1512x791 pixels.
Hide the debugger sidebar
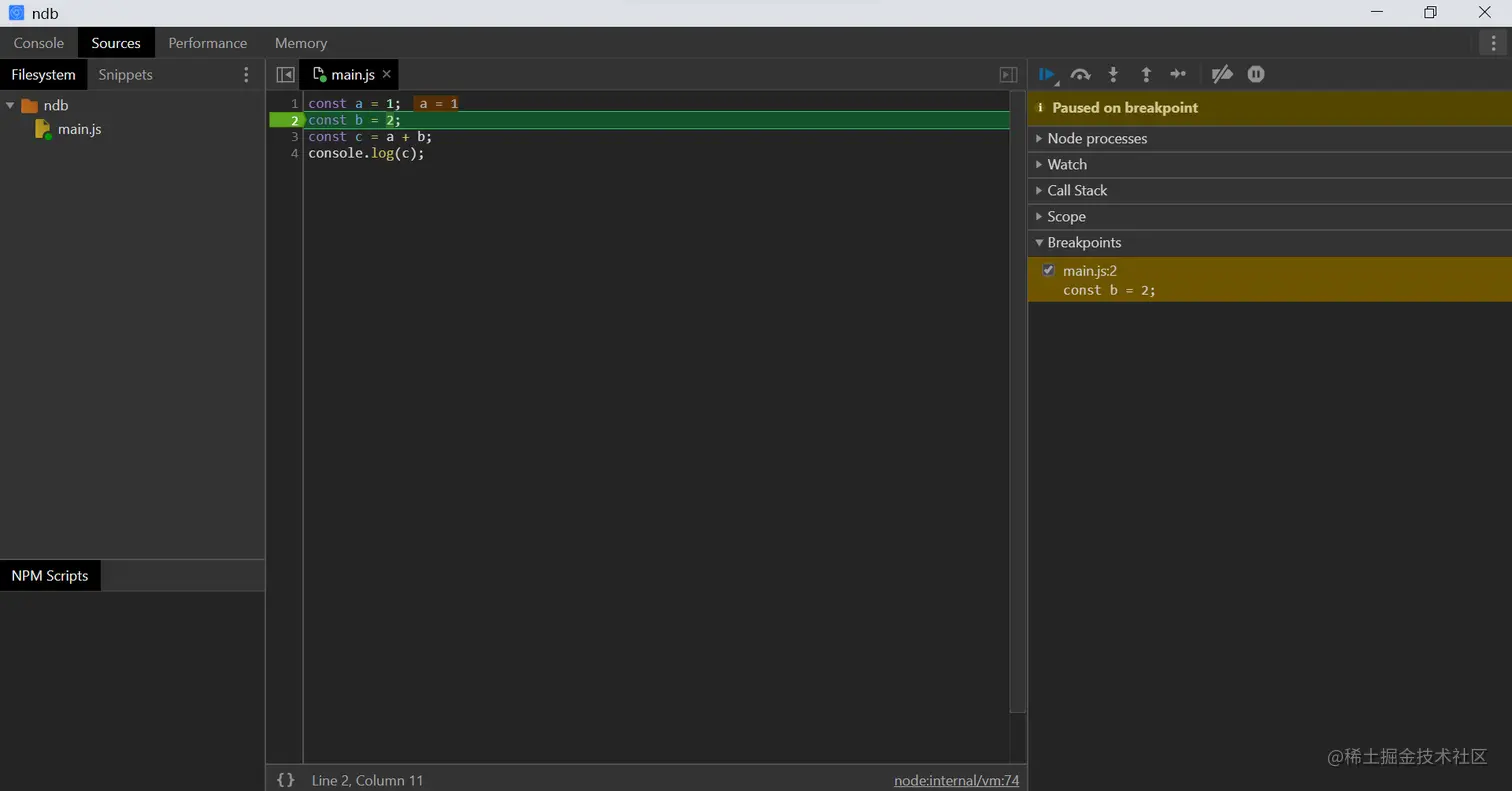[x=1008, y=75]
